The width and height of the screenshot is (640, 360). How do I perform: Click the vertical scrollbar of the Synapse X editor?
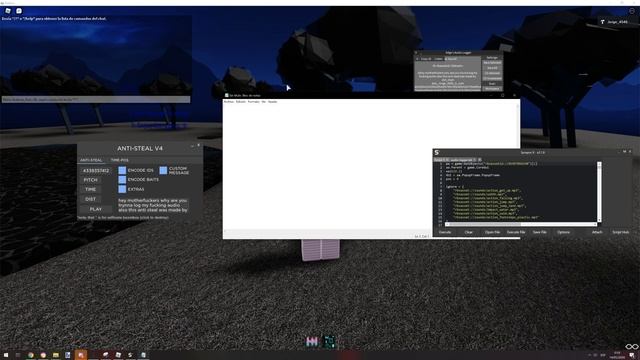[599, 192]
